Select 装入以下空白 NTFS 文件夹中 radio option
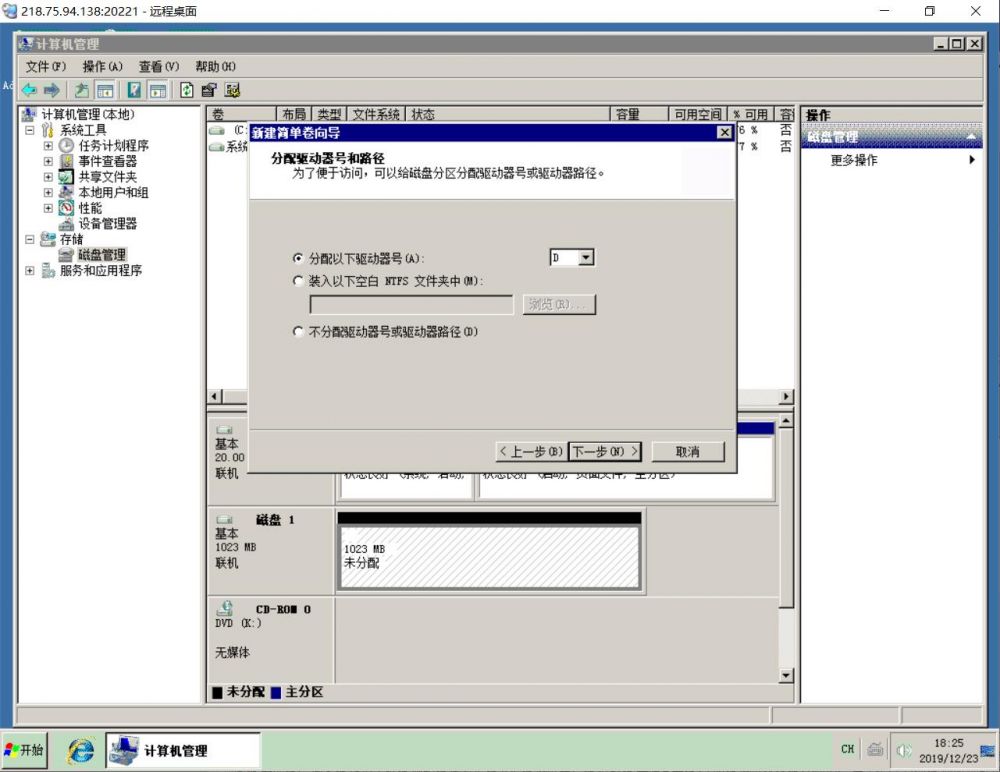Screen dimensions: 1000x772 [298, 282]
